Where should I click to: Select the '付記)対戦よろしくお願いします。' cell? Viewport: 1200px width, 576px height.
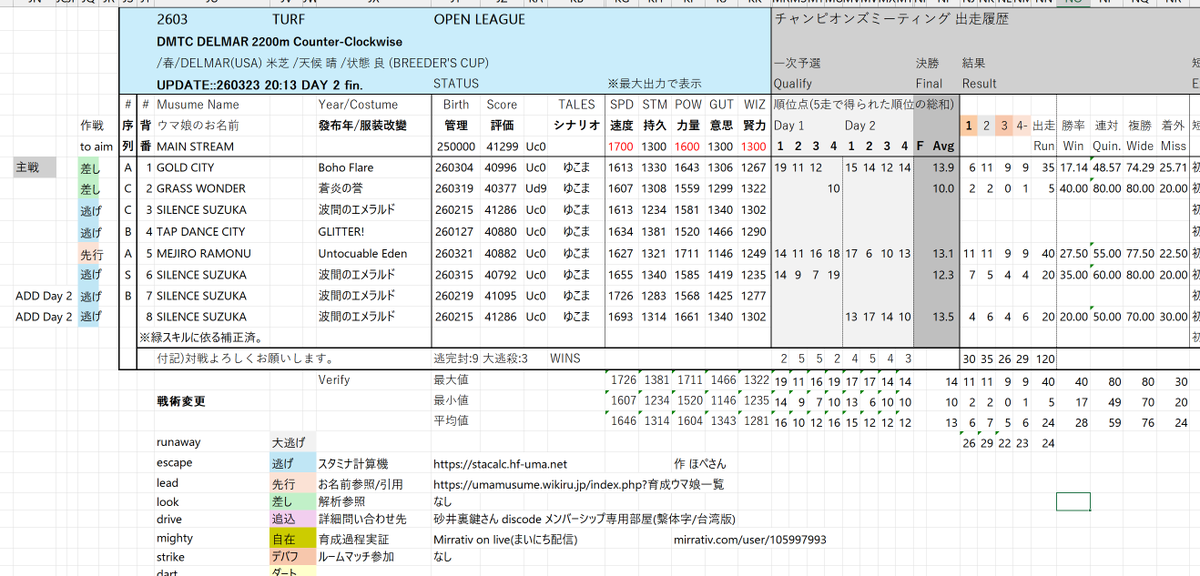tap(245, 358)
